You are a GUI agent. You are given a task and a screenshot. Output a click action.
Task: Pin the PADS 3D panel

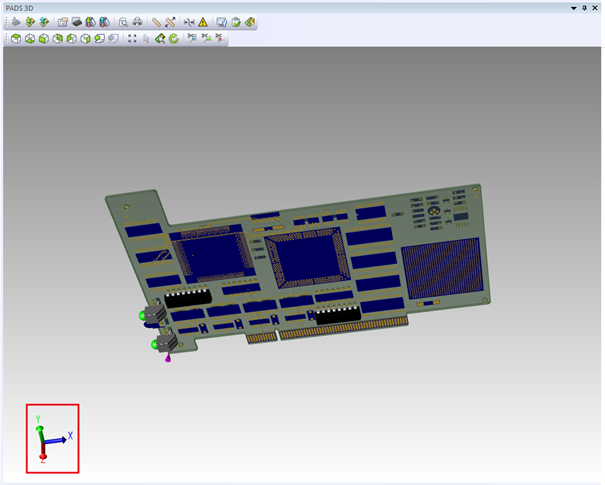(x=585, y=8)
